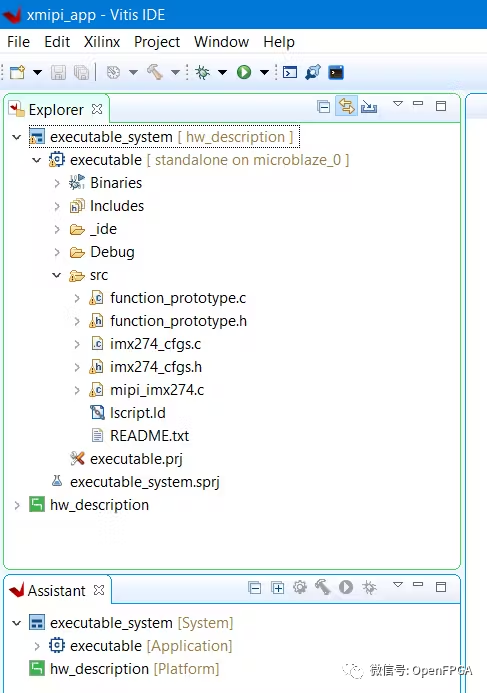Screen dimensions: 487x693
Task: Select the Binaries icon
Action: (76, 183)
